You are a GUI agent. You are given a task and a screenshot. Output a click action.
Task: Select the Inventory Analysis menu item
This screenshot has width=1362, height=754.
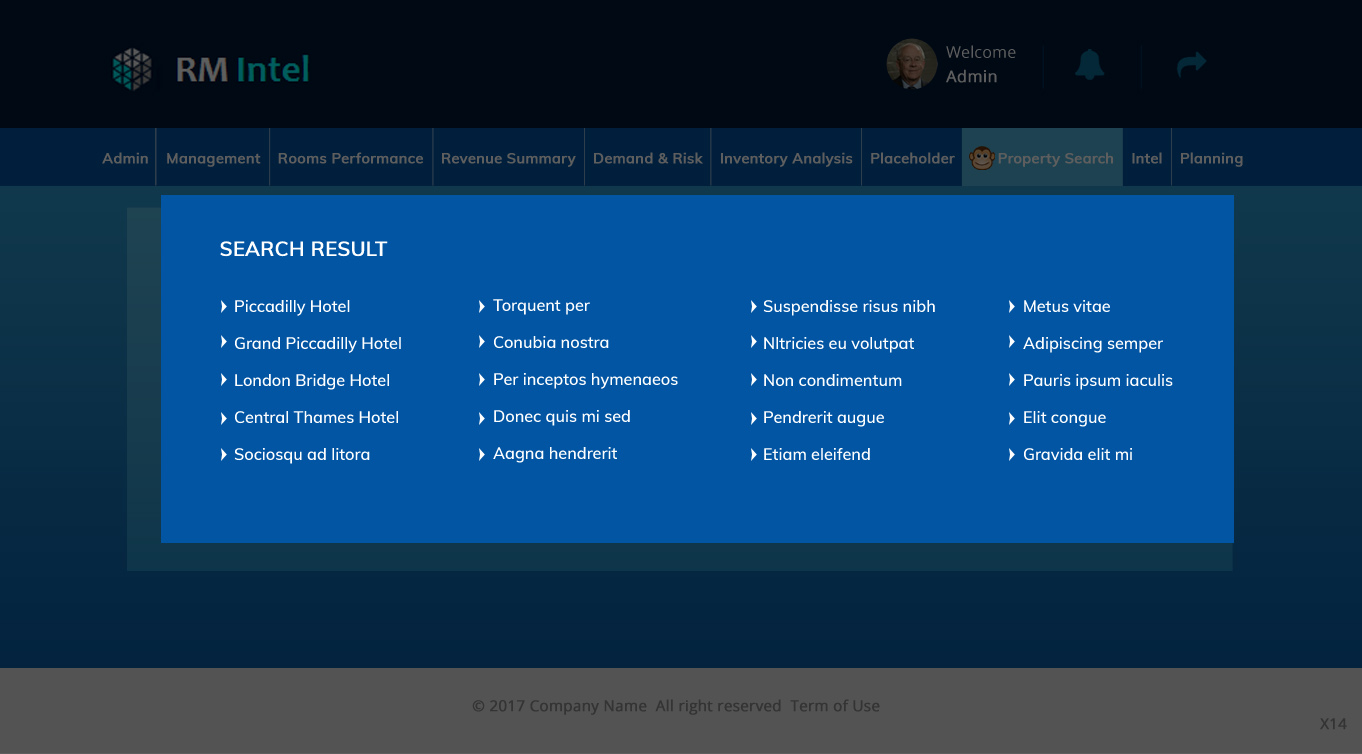pyautogui.click(x=786, y=157)
